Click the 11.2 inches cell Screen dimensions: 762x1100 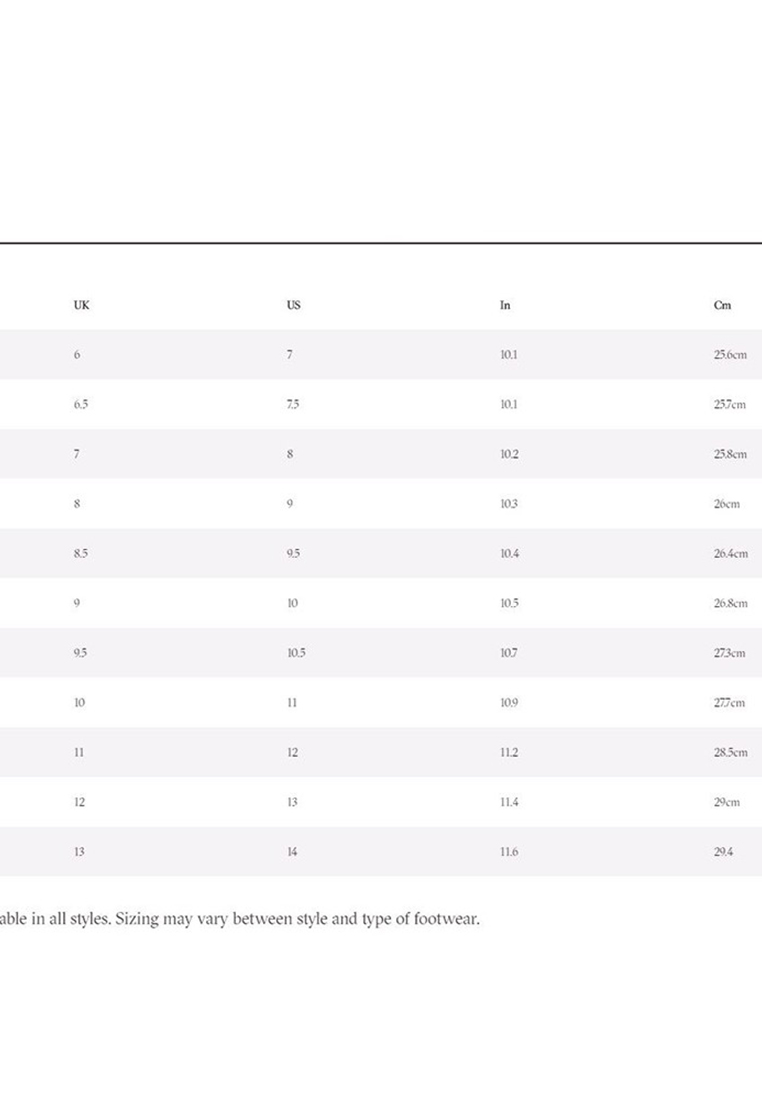[509, 752]
